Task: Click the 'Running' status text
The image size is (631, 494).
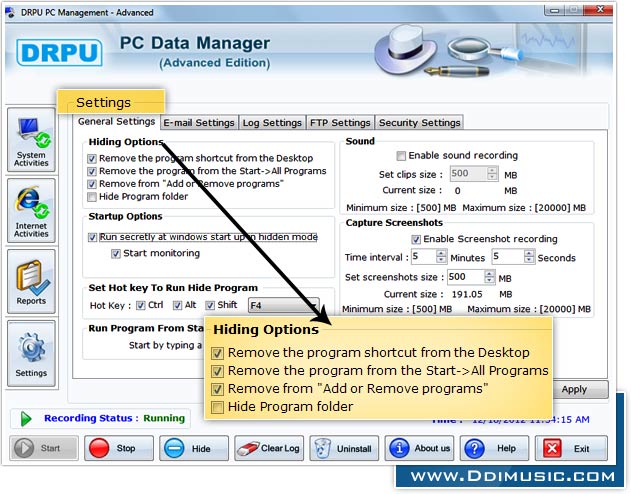Action: click(x=164, y=418)
